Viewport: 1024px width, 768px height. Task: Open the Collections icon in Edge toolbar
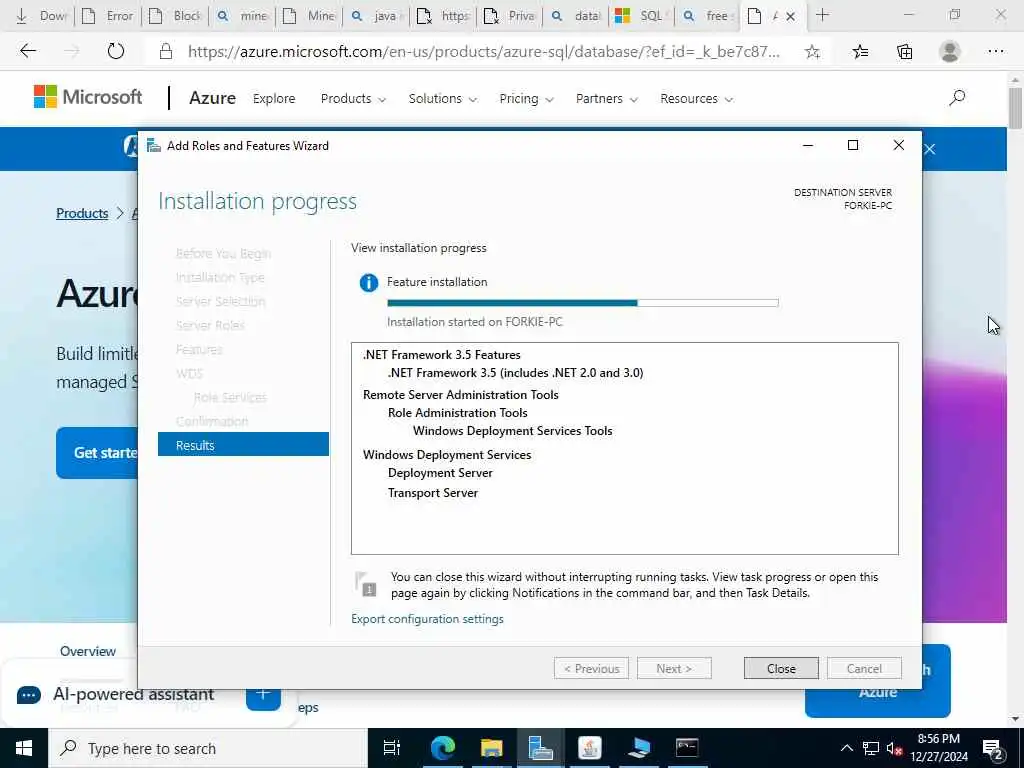point(904,52)
